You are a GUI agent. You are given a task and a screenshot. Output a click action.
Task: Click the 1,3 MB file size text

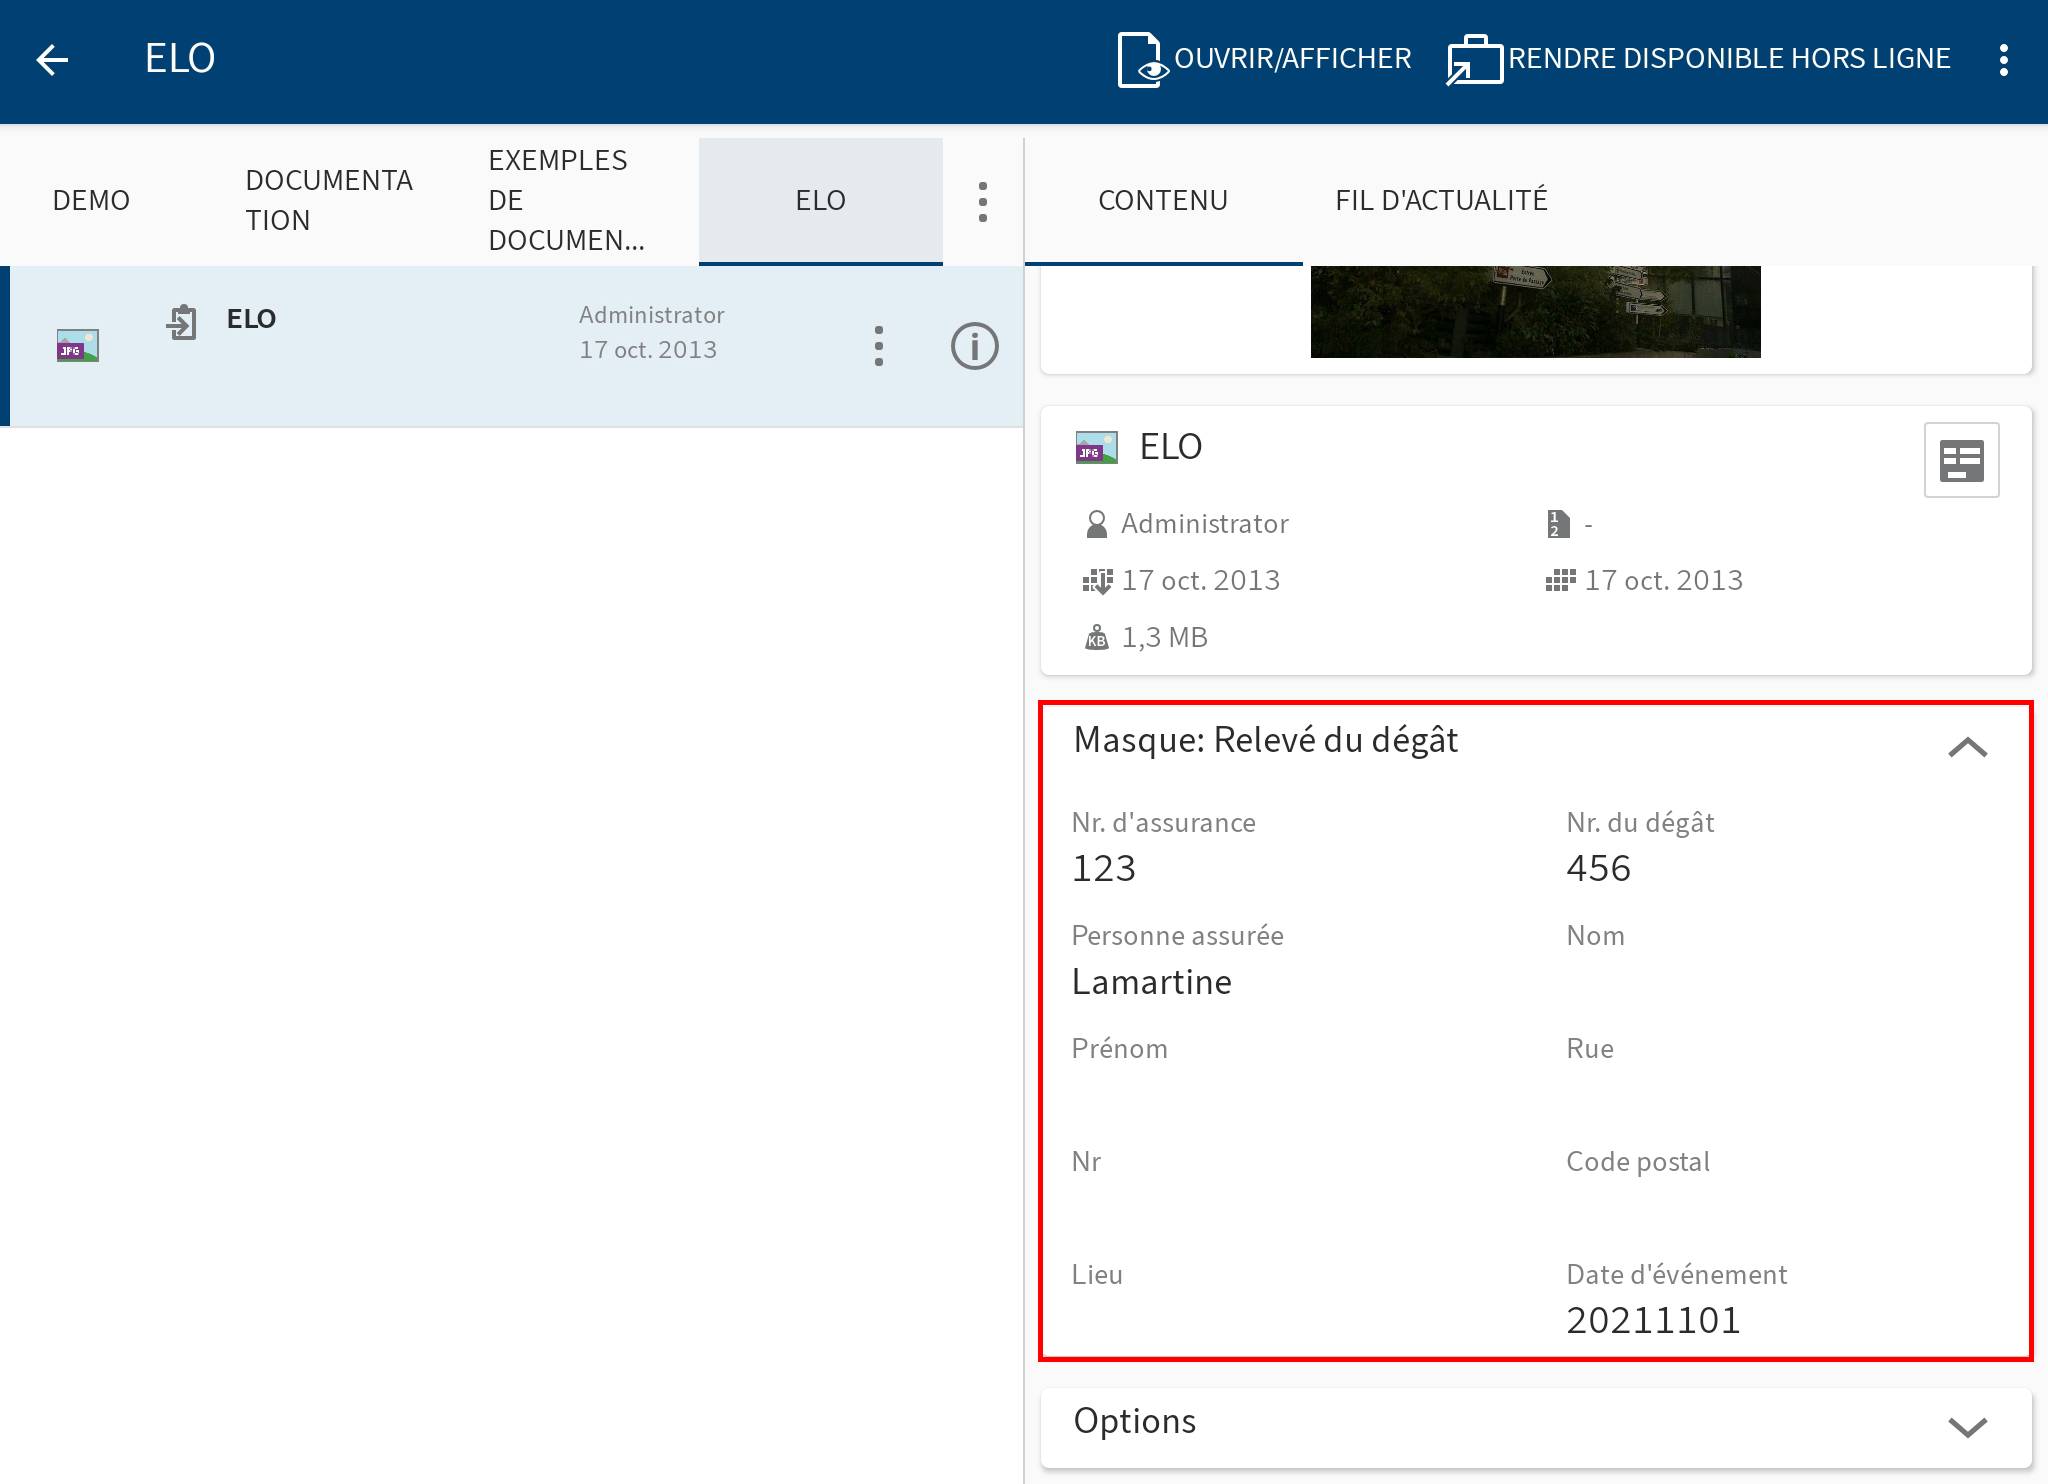pyautogui.click(x=1165, y=637)
